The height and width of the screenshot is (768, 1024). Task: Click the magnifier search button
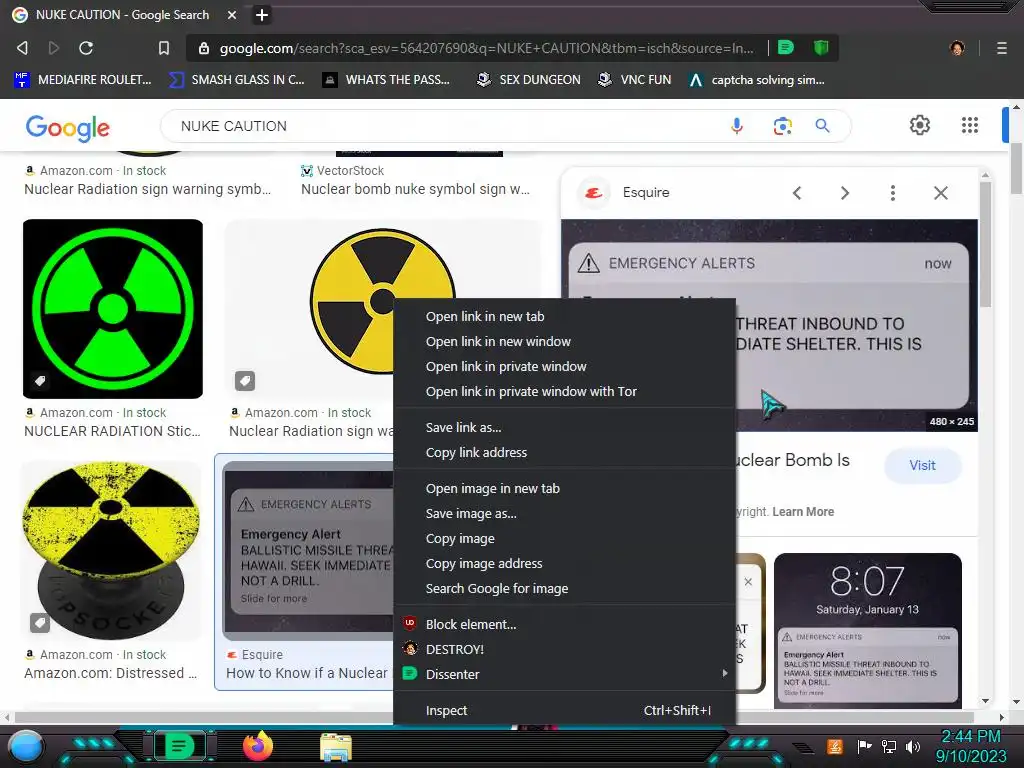[822, 125]
